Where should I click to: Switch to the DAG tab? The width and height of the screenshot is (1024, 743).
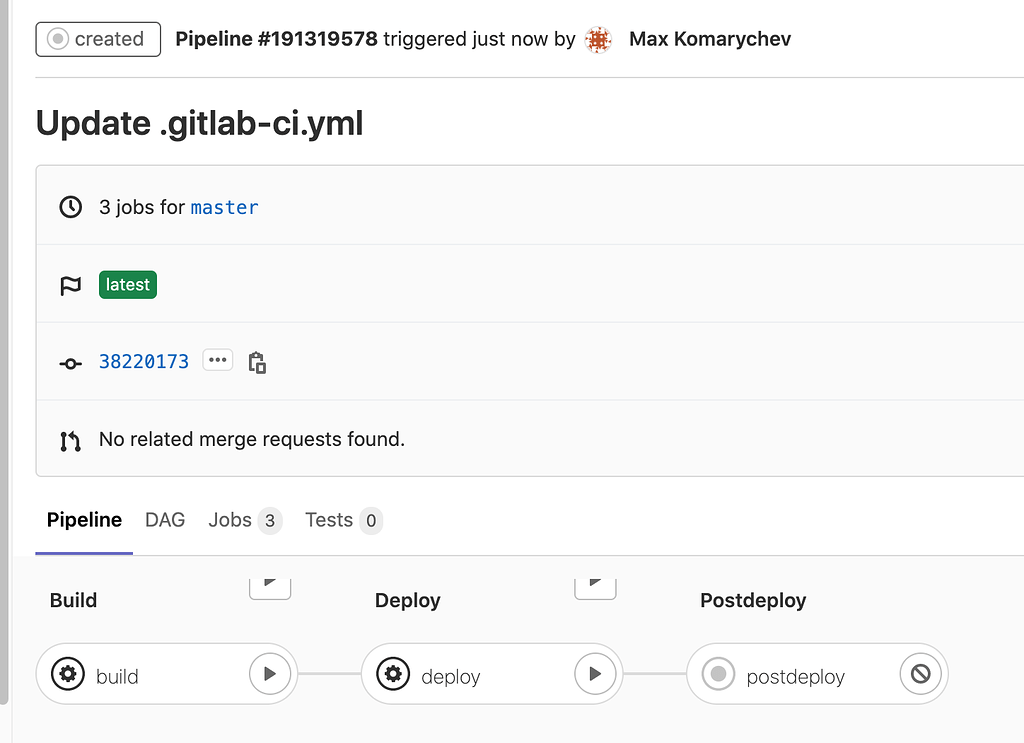pyautogui.click(x=164, y=520)
